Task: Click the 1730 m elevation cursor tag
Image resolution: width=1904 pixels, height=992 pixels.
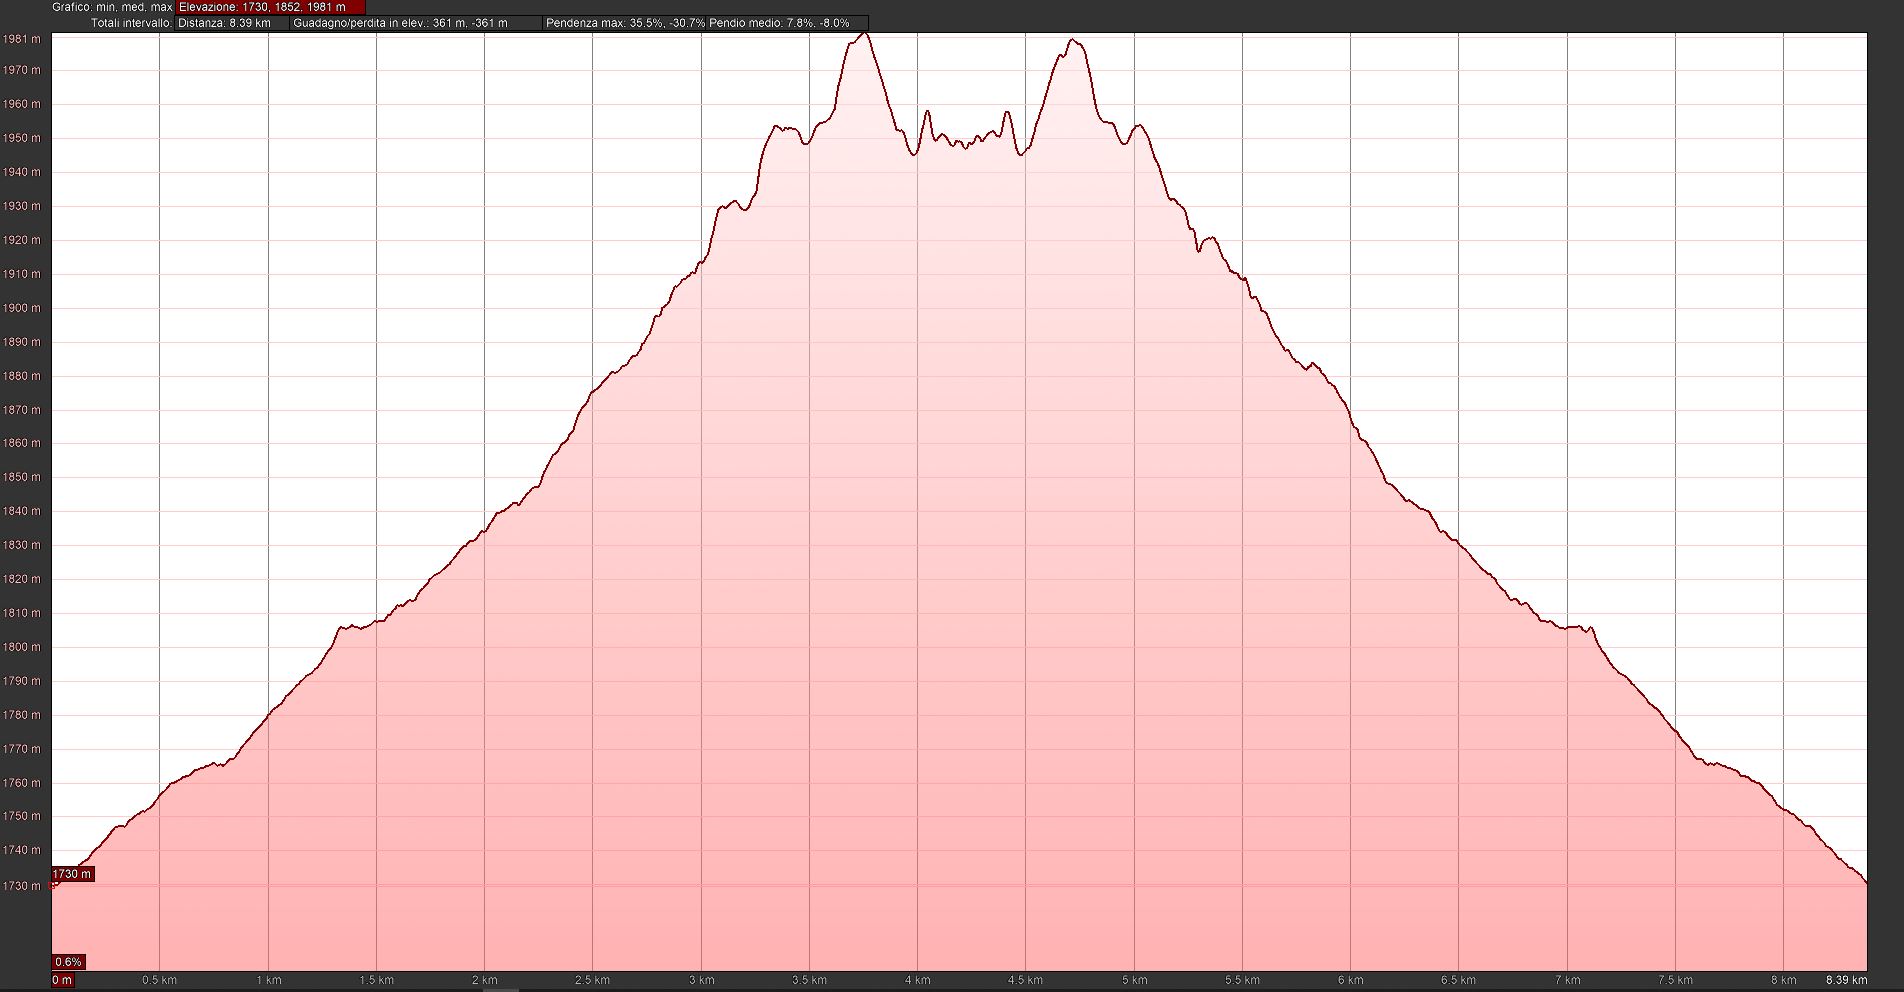Action: (x=72, y=874)
